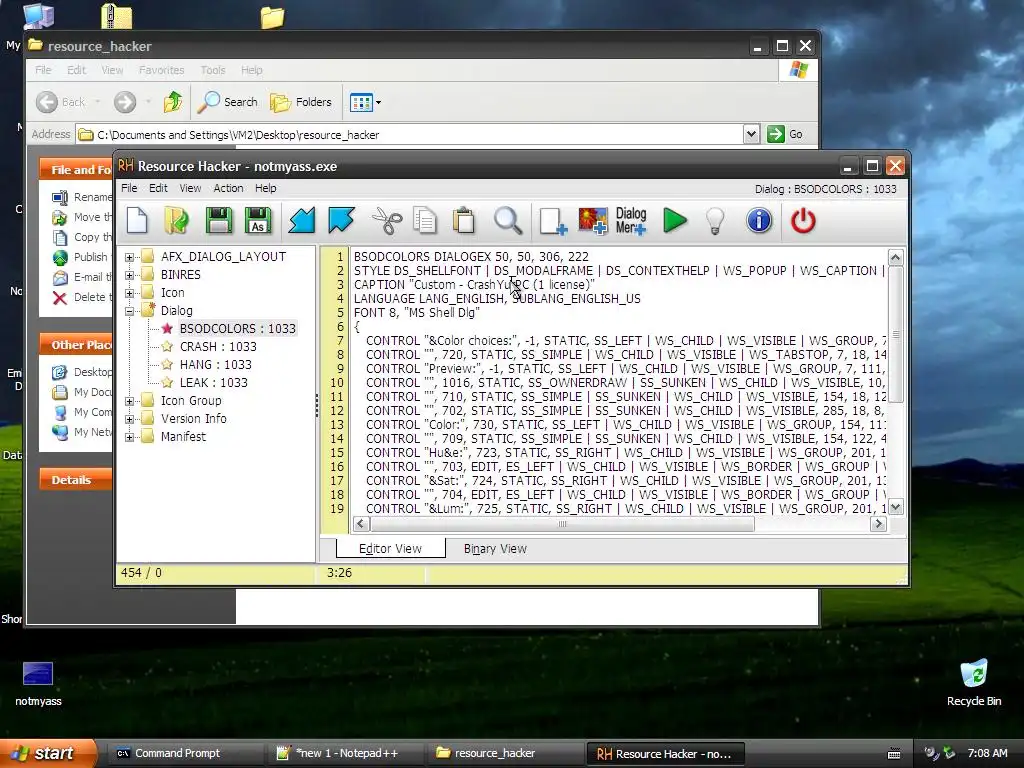Click the green Compile script play icon
The width and height of the screenshot is (1024, 768).
pos(675,220)
